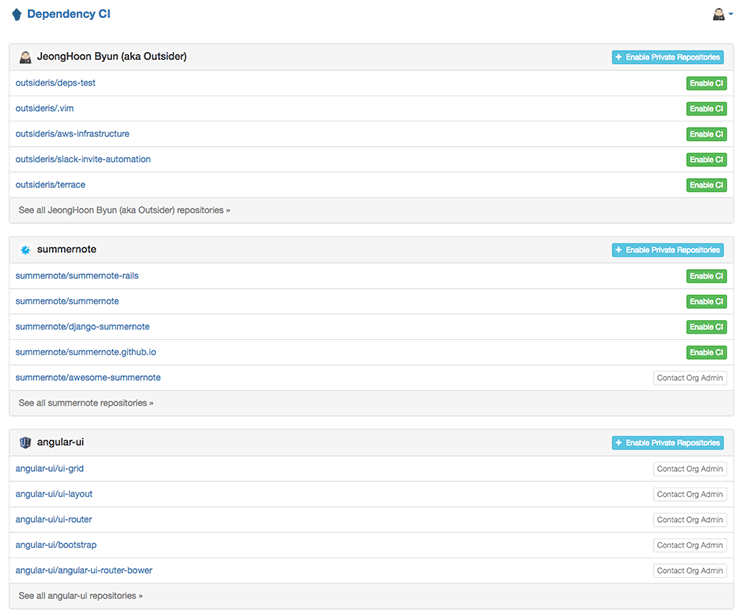
Task: Click JeongHoon Byun (aka Outsider) heading
Action: 112,56
